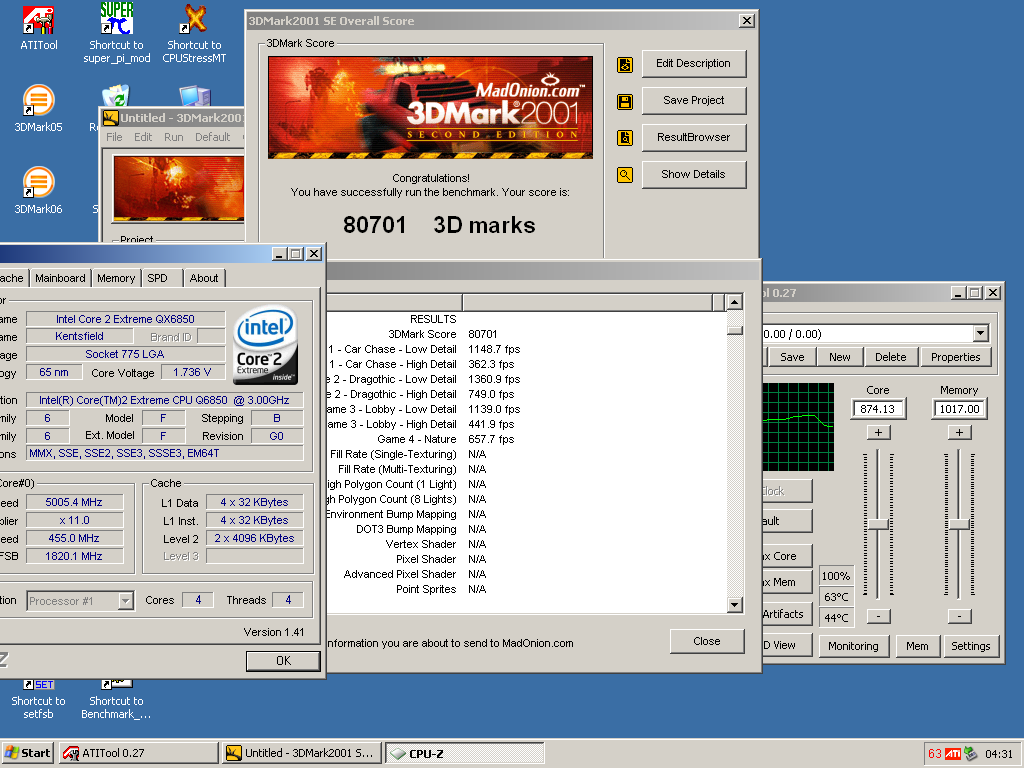Switch to ATITool 0.27 taskbar item
Screen dimensions: 1024x768
pyautogui.click(x=138, y=753)
